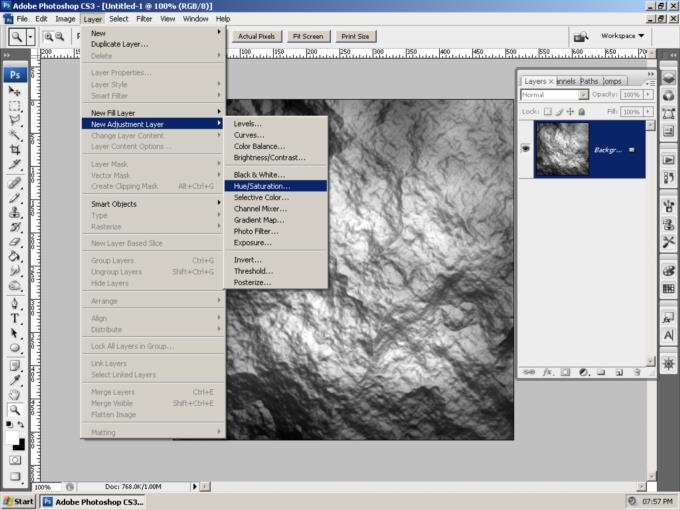Select the Zoom tool in toolbox
The width and height of the screenshot is (680, 510).
(15, 409)
